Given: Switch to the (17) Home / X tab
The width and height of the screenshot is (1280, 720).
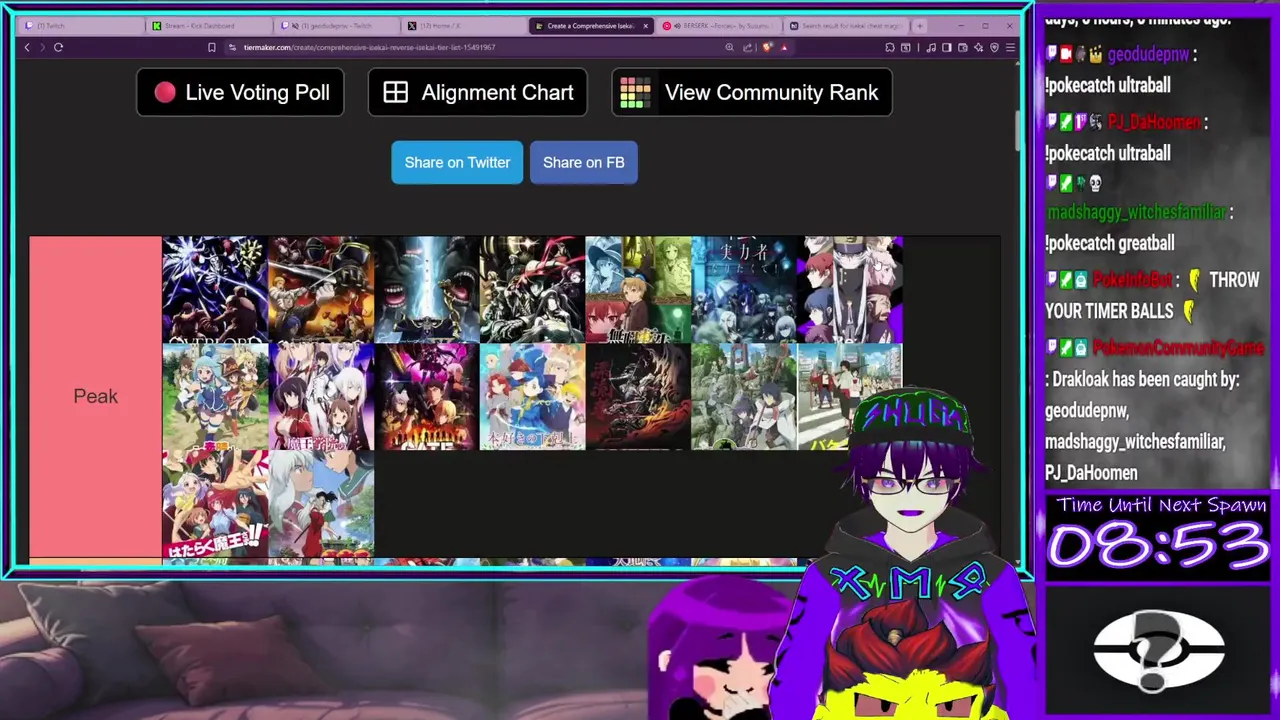Looking at the screenshot, I should tap(466, 25).
